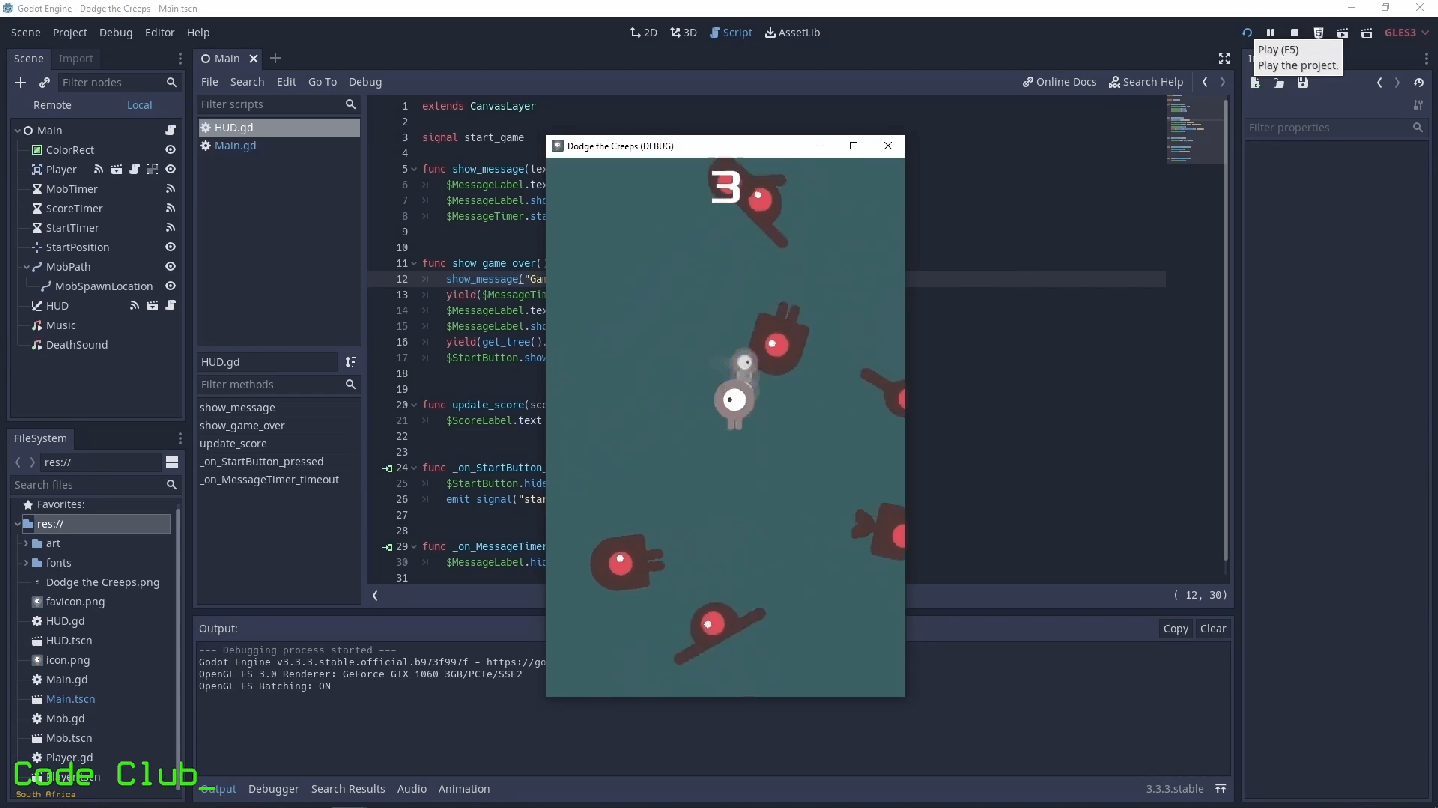Stop the running game
The height and width of the screenshot is (808, 1438).
point(1294,33)
